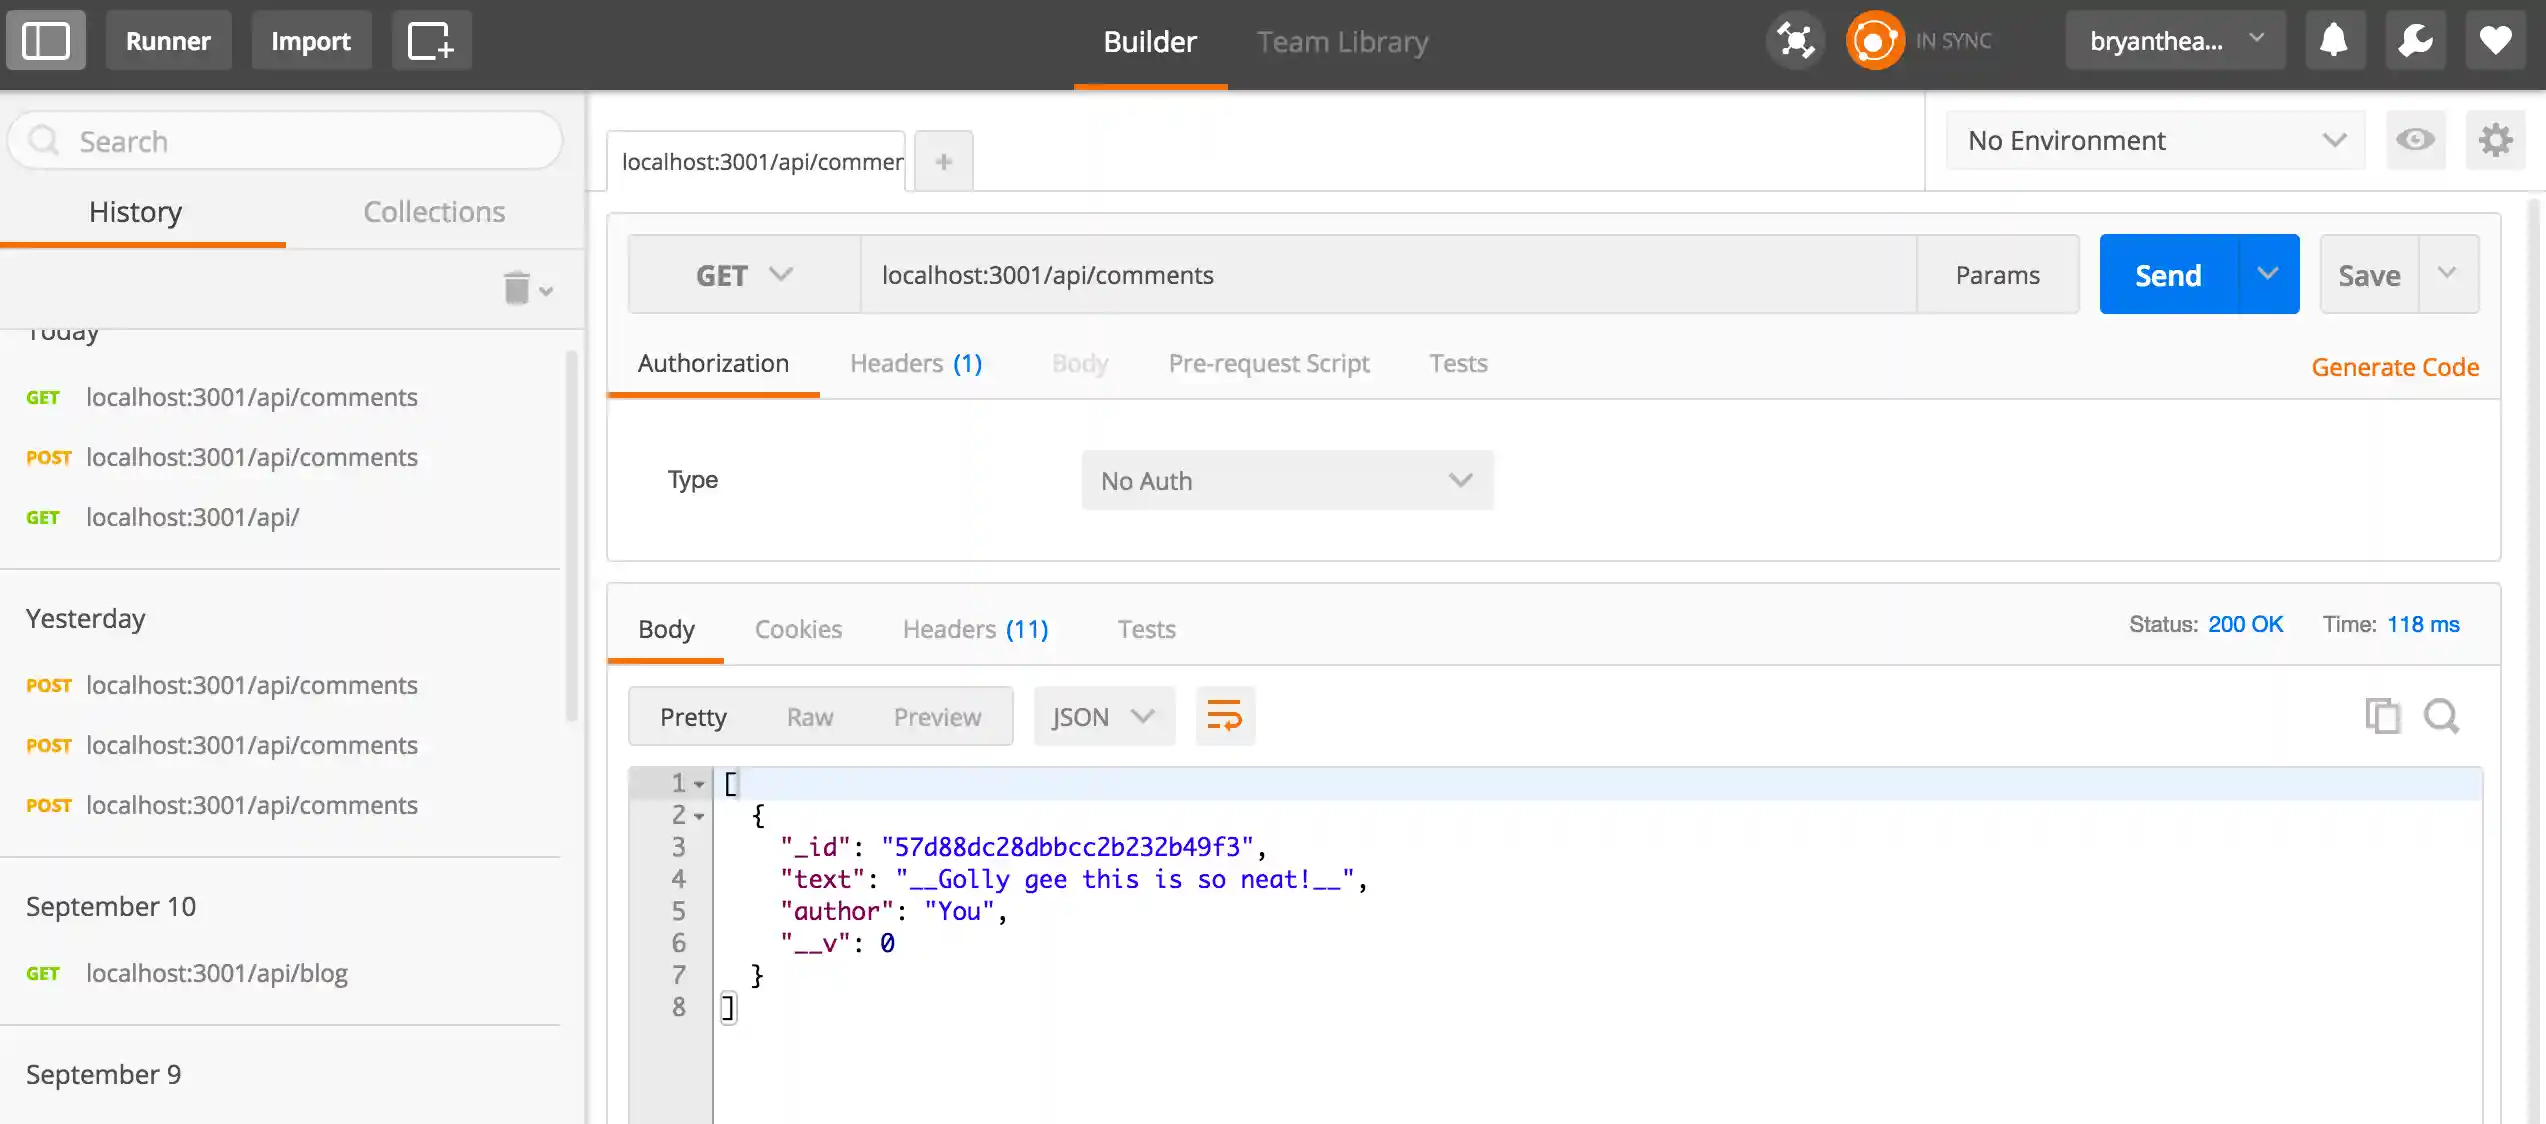Open the interceptor satellite icon
Screen dimensions: 2546x1124
point(1796,41)
